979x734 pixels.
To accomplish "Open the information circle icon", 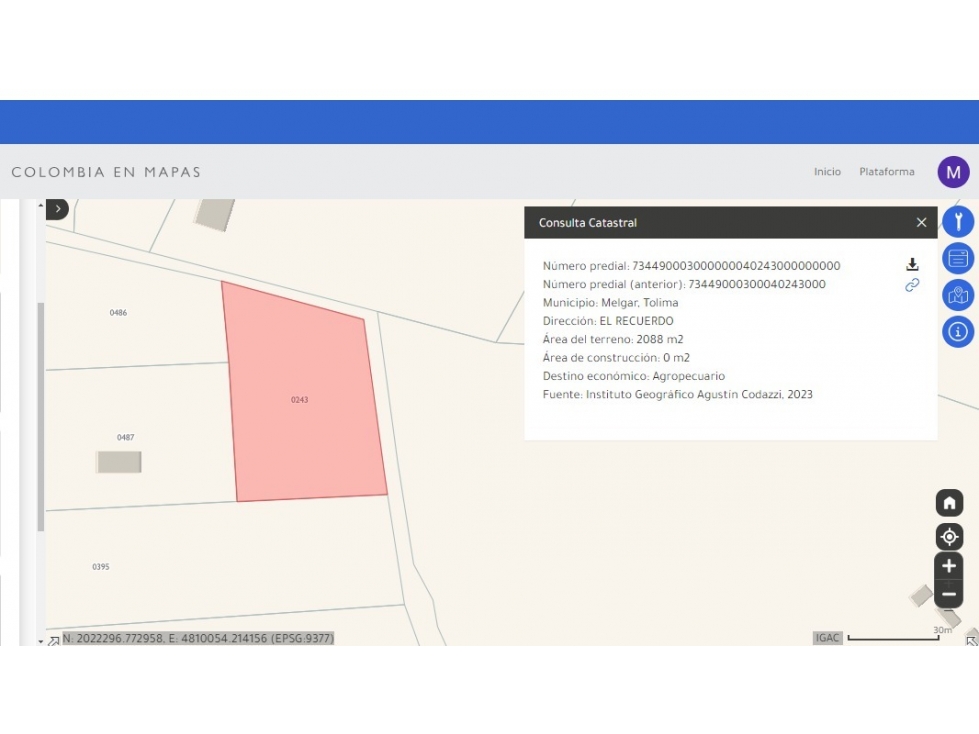I will [958, 332].
